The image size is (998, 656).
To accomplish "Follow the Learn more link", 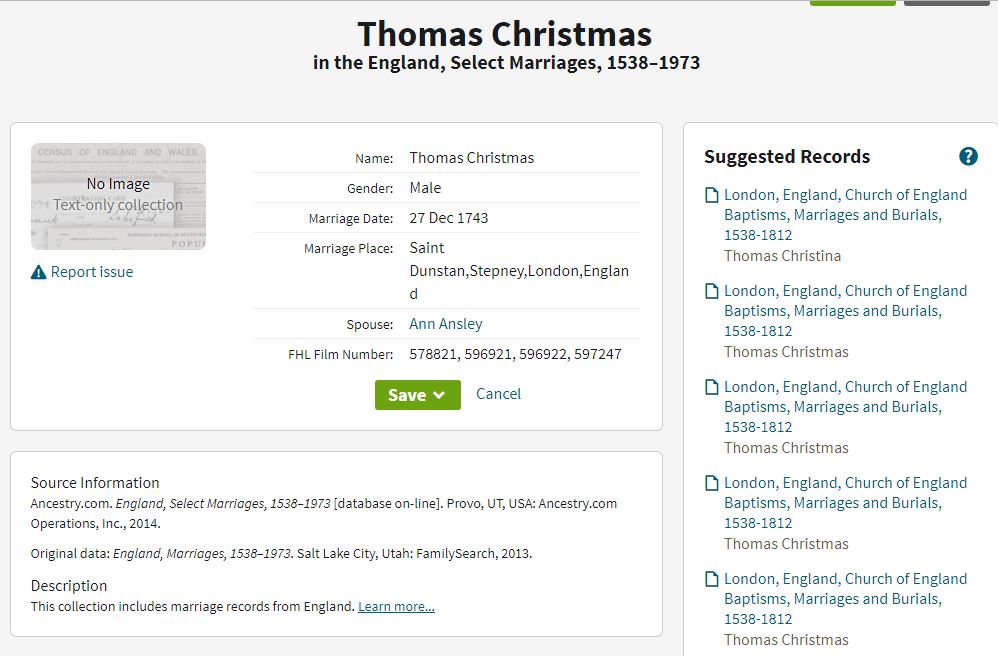I will click(x=396, y=606).
